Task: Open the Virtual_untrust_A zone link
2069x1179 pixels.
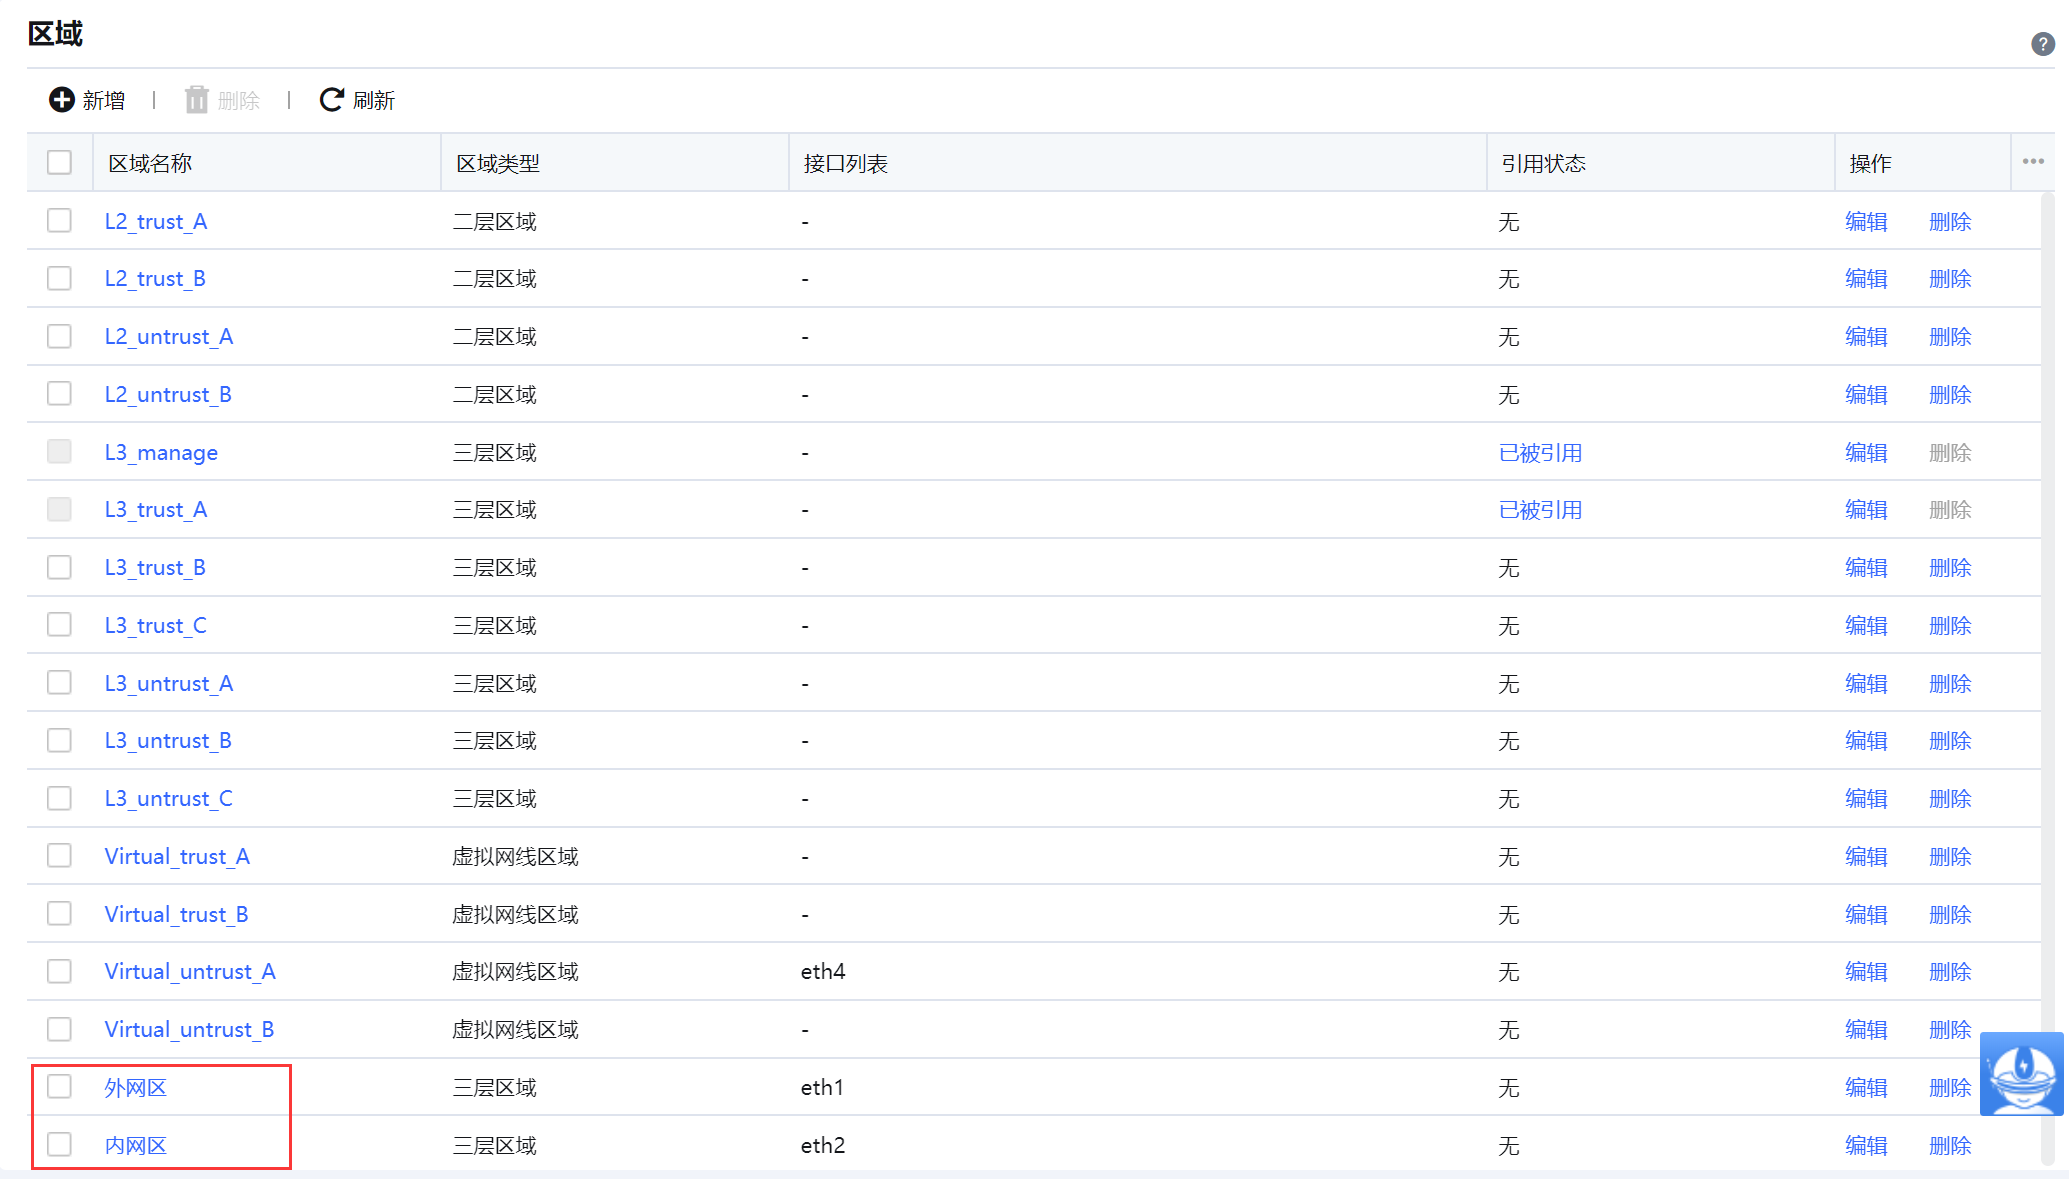Action: click(190, 971)
